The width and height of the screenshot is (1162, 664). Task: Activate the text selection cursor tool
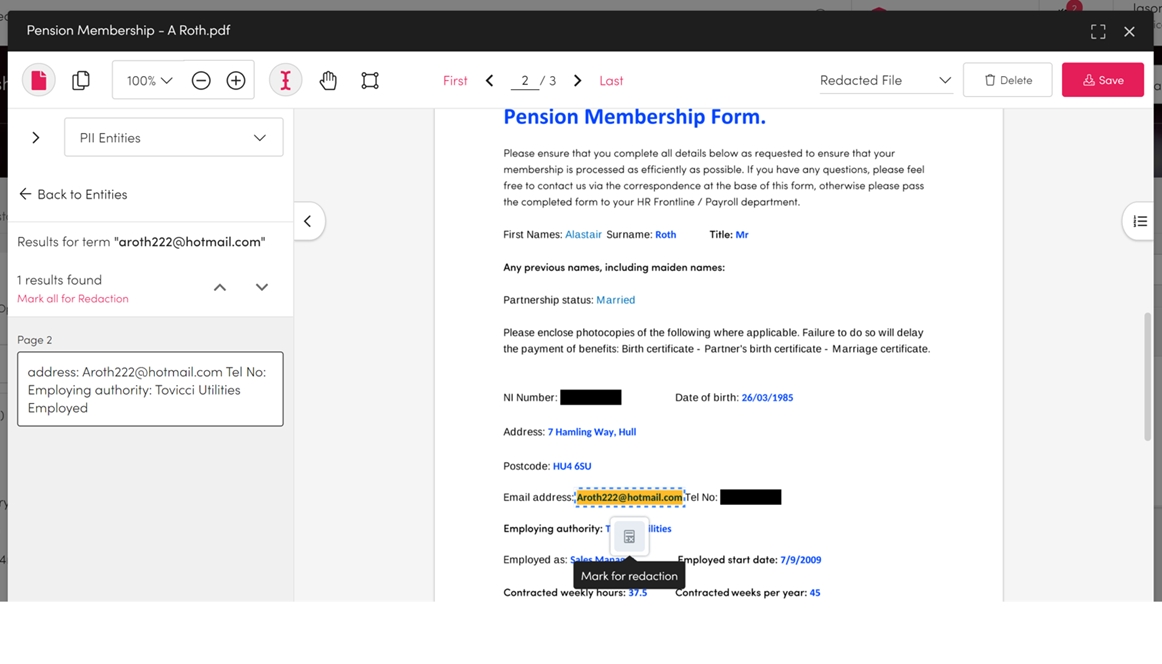click(x=285, y=80)
